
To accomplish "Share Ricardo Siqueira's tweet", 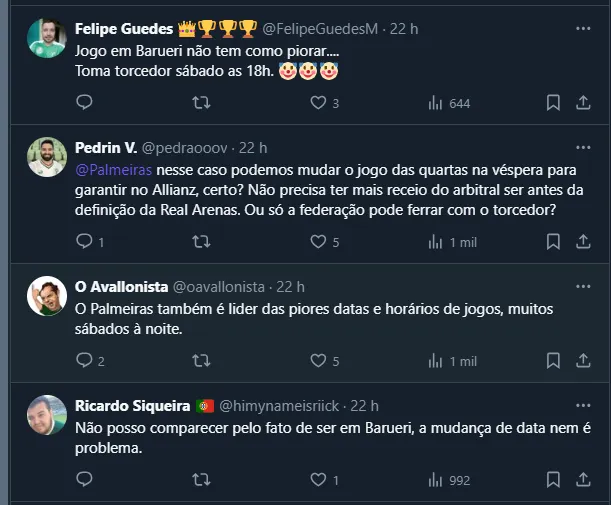I will 583,480.
